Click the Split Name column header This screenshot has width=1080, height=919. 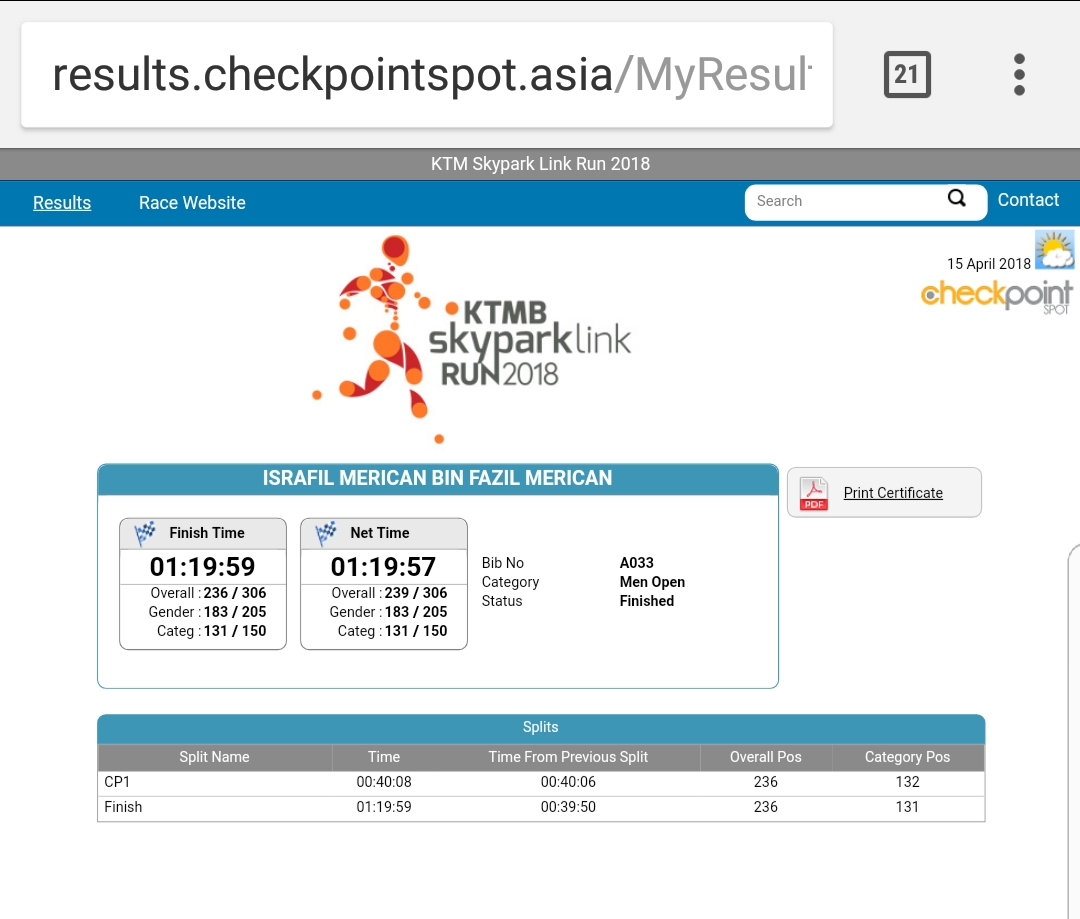[x=214, y=757]
